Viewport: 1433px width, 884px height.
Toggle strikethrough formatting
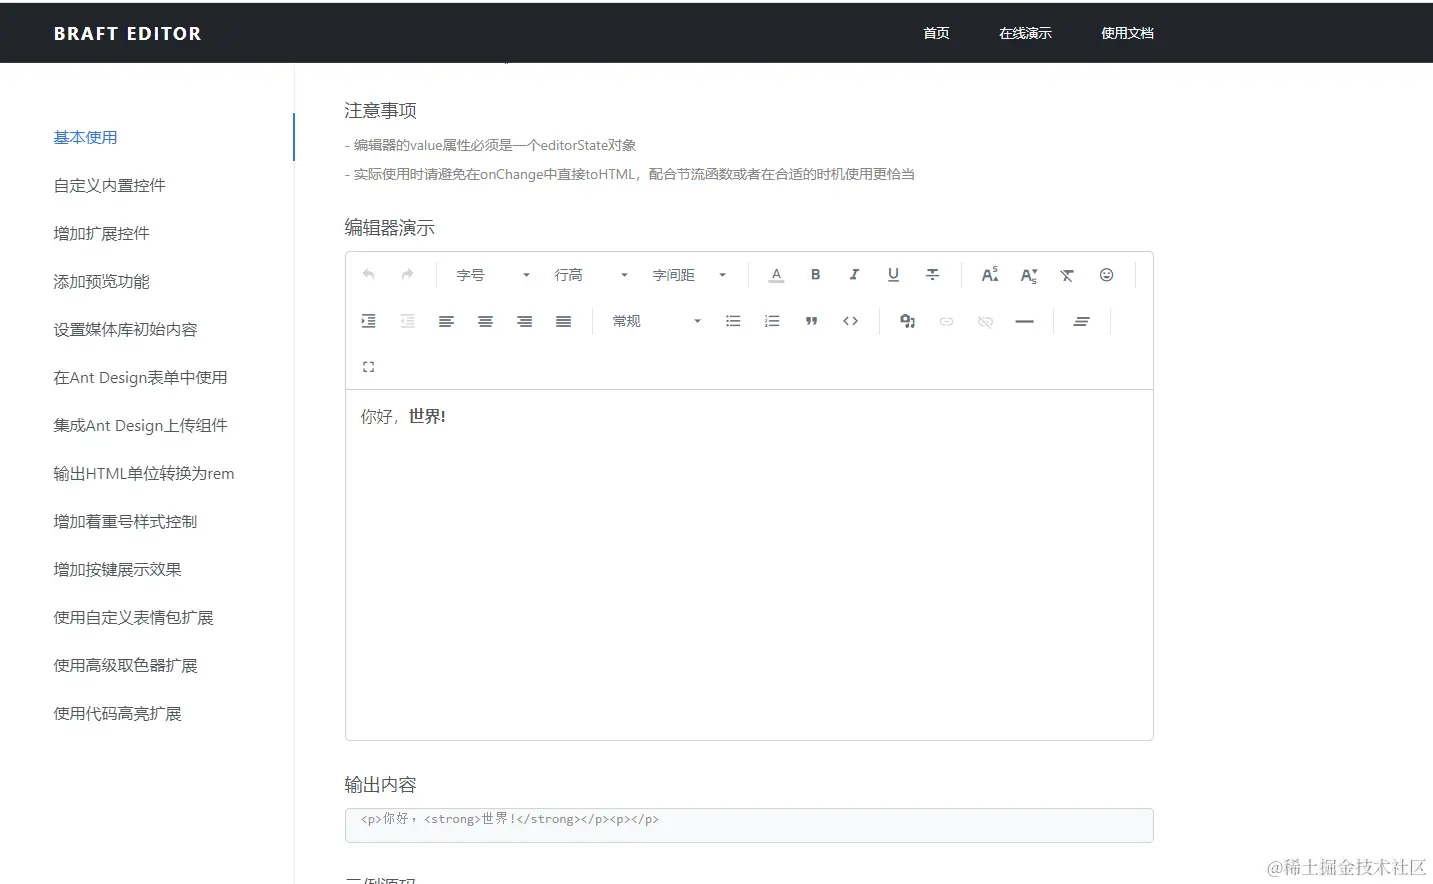932,275
